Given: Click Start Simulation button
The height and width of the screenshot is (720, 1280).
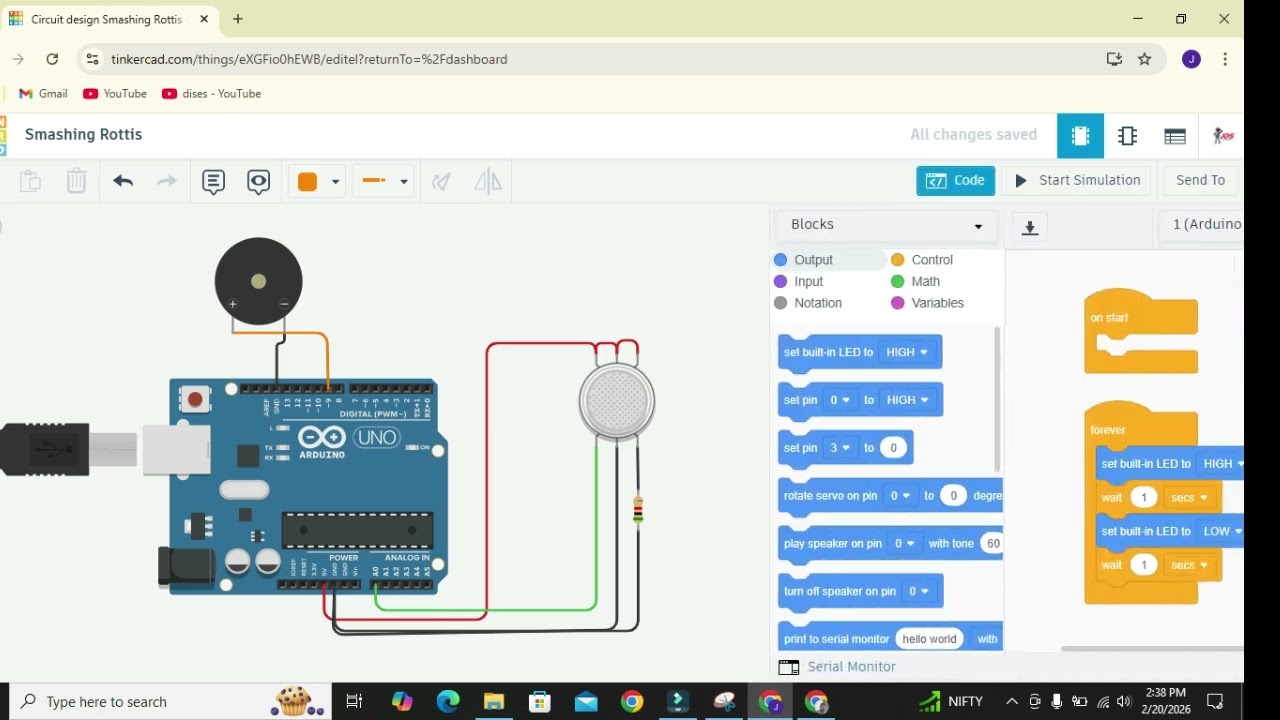Looking at the screenshot, I should click(x=1077, y=181).
